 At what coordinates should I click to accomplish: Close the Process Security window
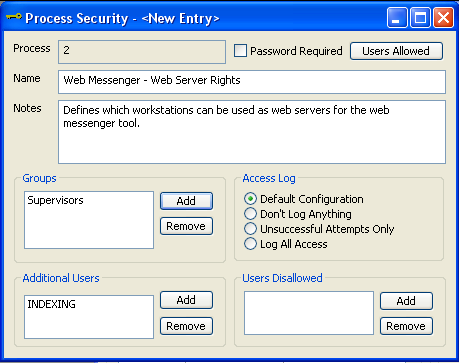click(443, 17)
